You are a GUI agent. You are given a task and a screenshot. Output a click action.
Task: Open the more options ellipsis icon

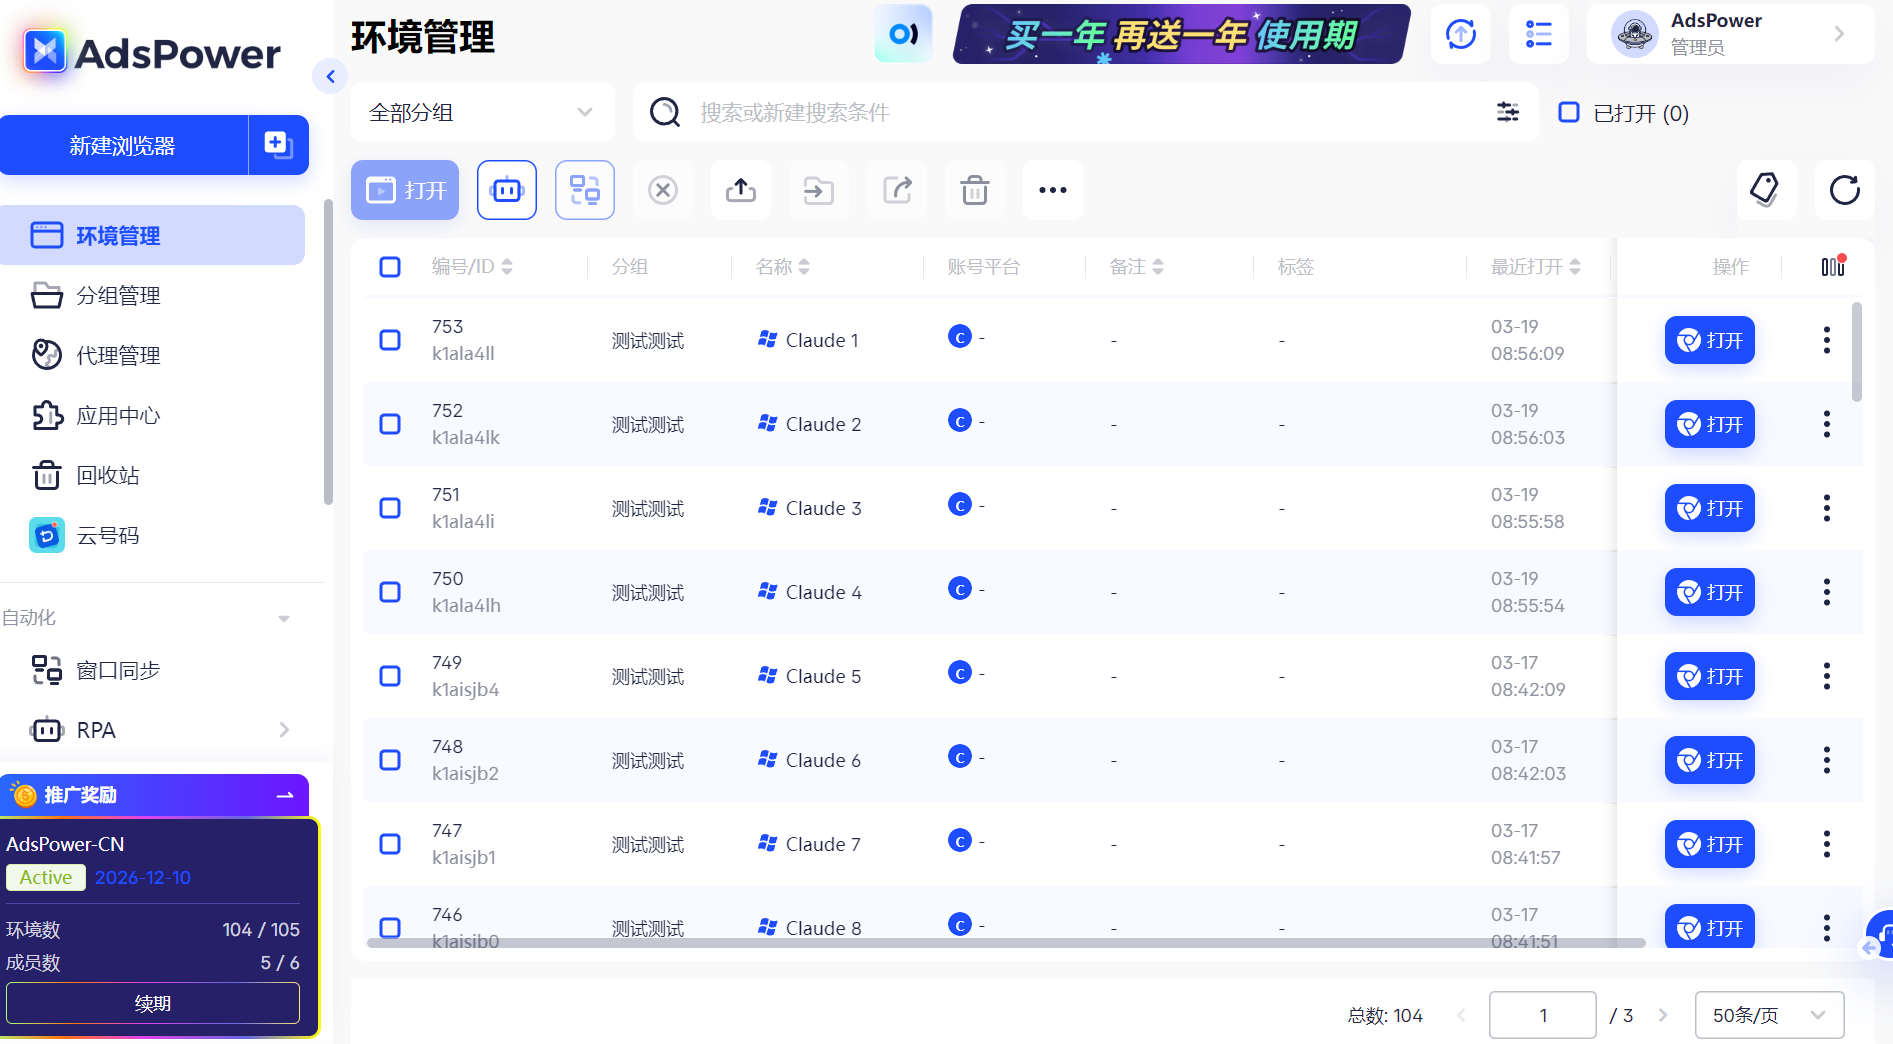(1052, 190)
